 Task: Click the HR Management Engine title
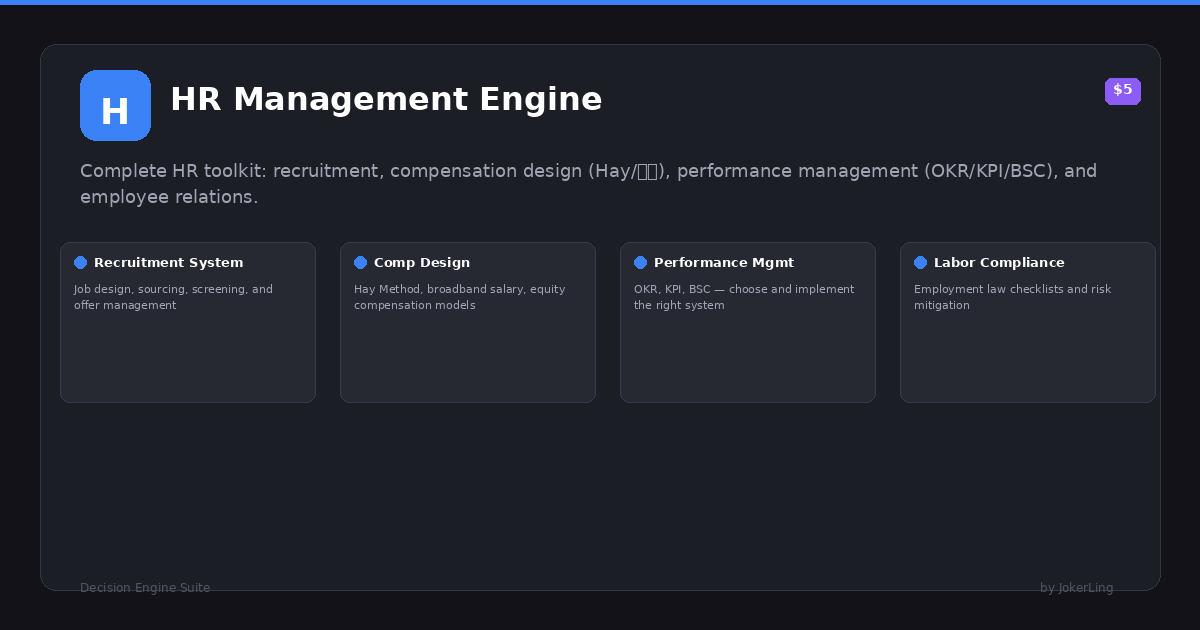[x=386, y=100]
